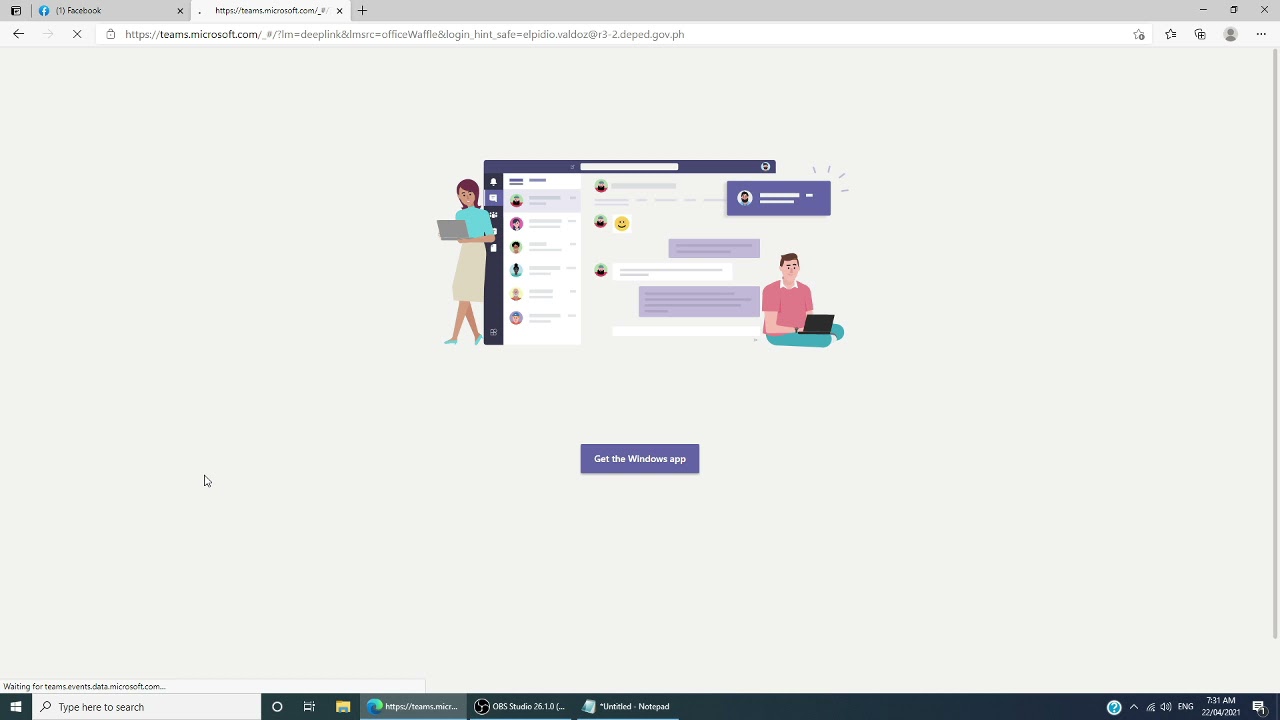The height and width of the screenshot is (720, 1280).
Task: Switch to OBS Studio taskbar window
Action: point(520,707)
